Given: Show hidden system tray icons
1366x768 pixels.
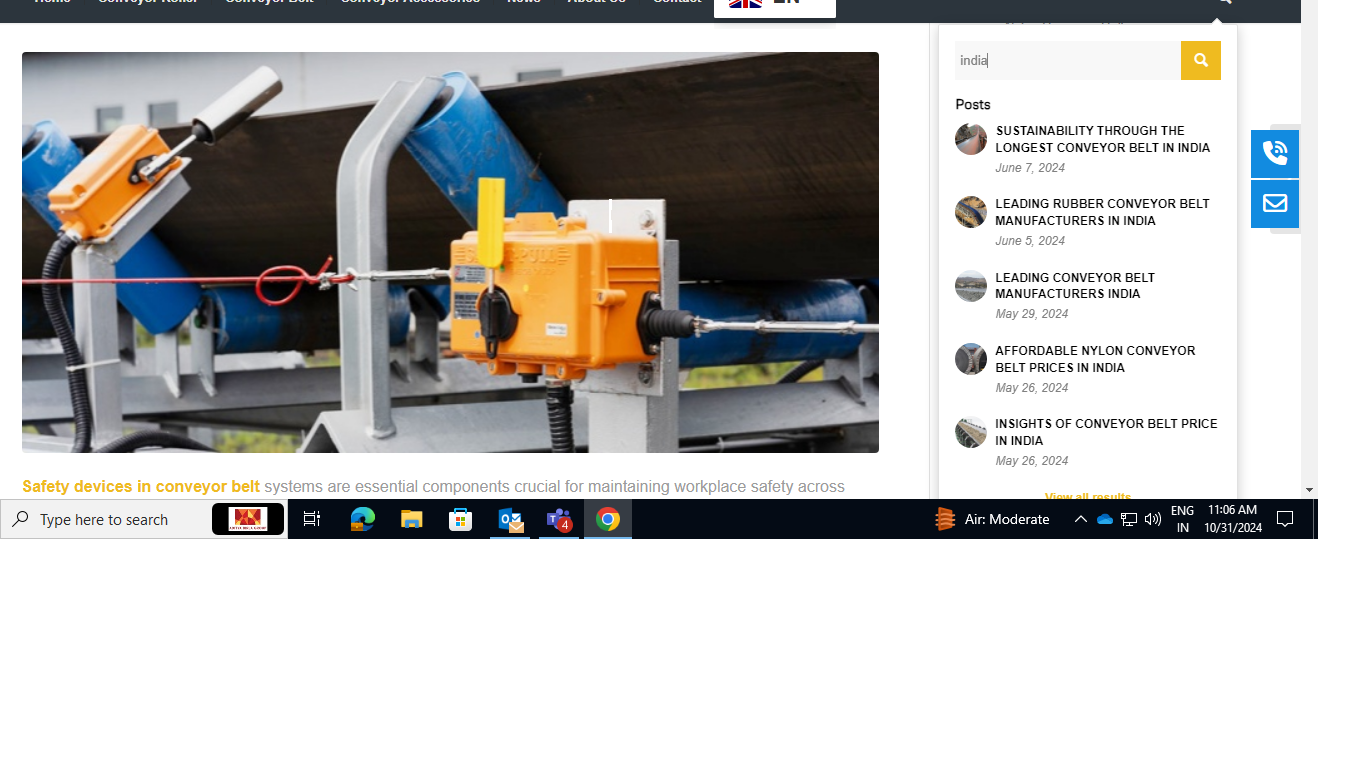Looking at the screenshot, I should (x=1080, y=519).
